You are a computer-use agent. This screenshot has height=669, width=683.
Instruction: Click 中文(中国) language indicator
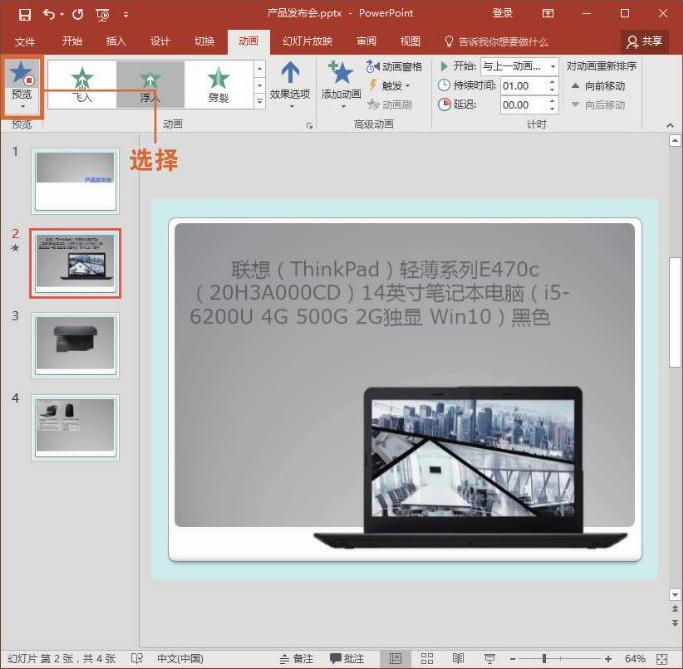click(180, 659)
